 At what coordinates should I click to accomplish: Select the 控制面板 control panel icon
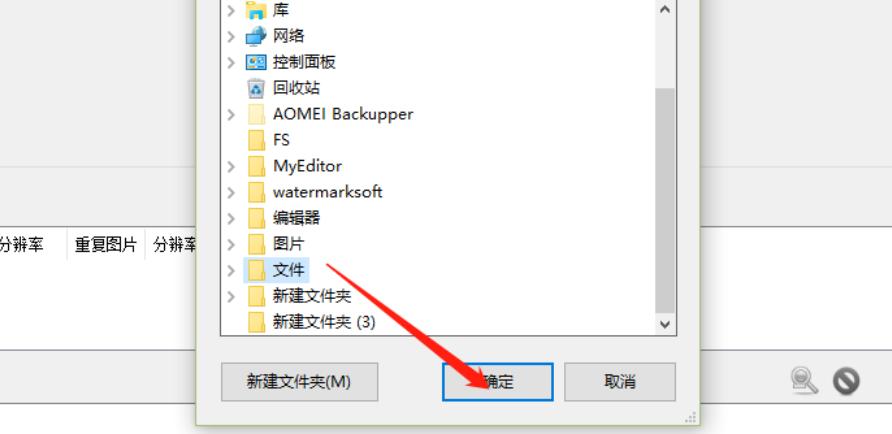[257, 62]
